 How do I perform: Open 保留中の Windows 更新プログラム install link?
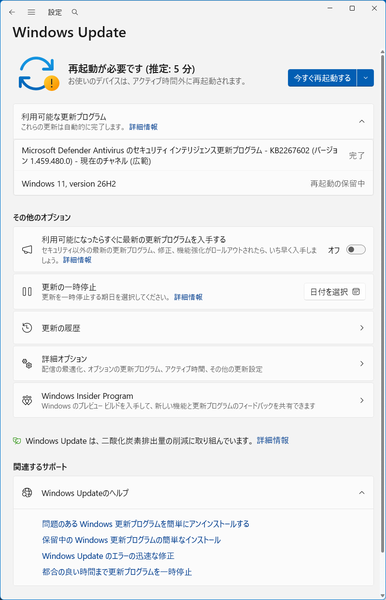pos(132,540)
